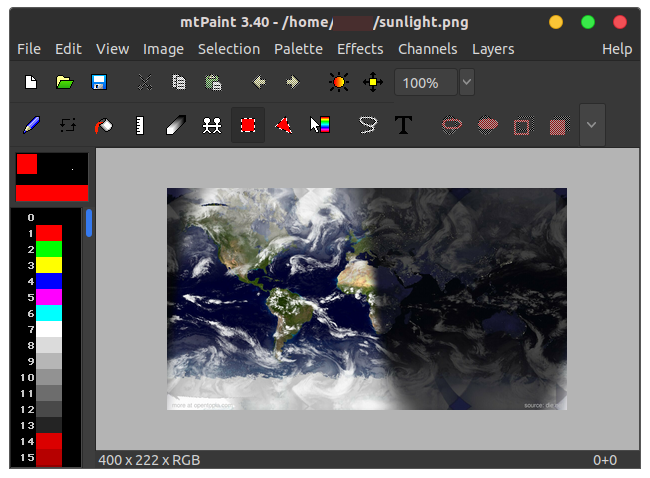Viewport: 650px width, 478px height.
Task: Open the Edit menu
Action: click(x=68, y=49)
